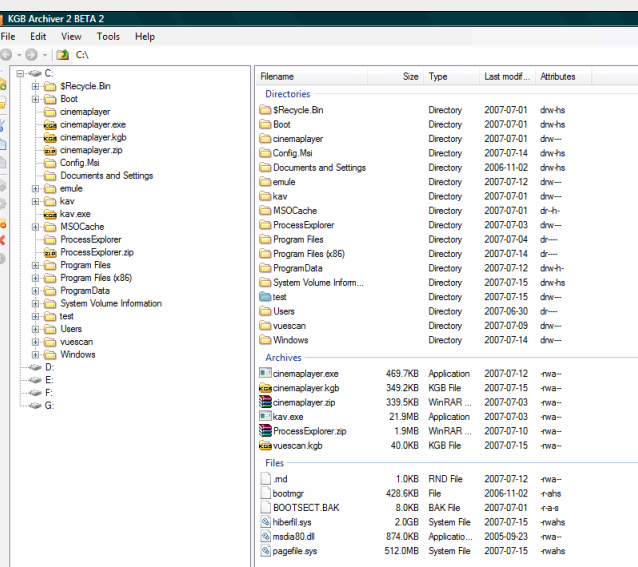The image size is (638, 567).
Task: Click the cinemaplayer.zip WinRAR icon in list
Action: click(265, 402)
